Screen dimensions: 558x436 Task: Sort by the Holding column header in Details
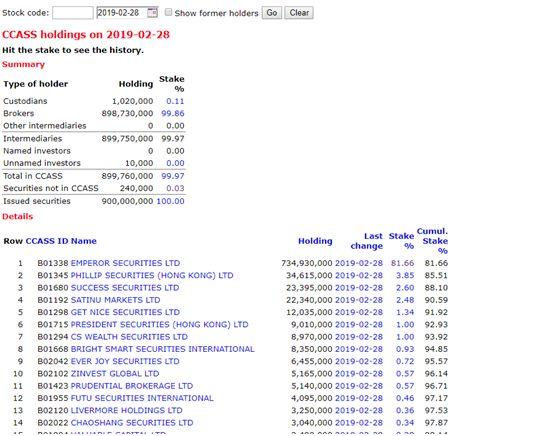tap(315, 241)
